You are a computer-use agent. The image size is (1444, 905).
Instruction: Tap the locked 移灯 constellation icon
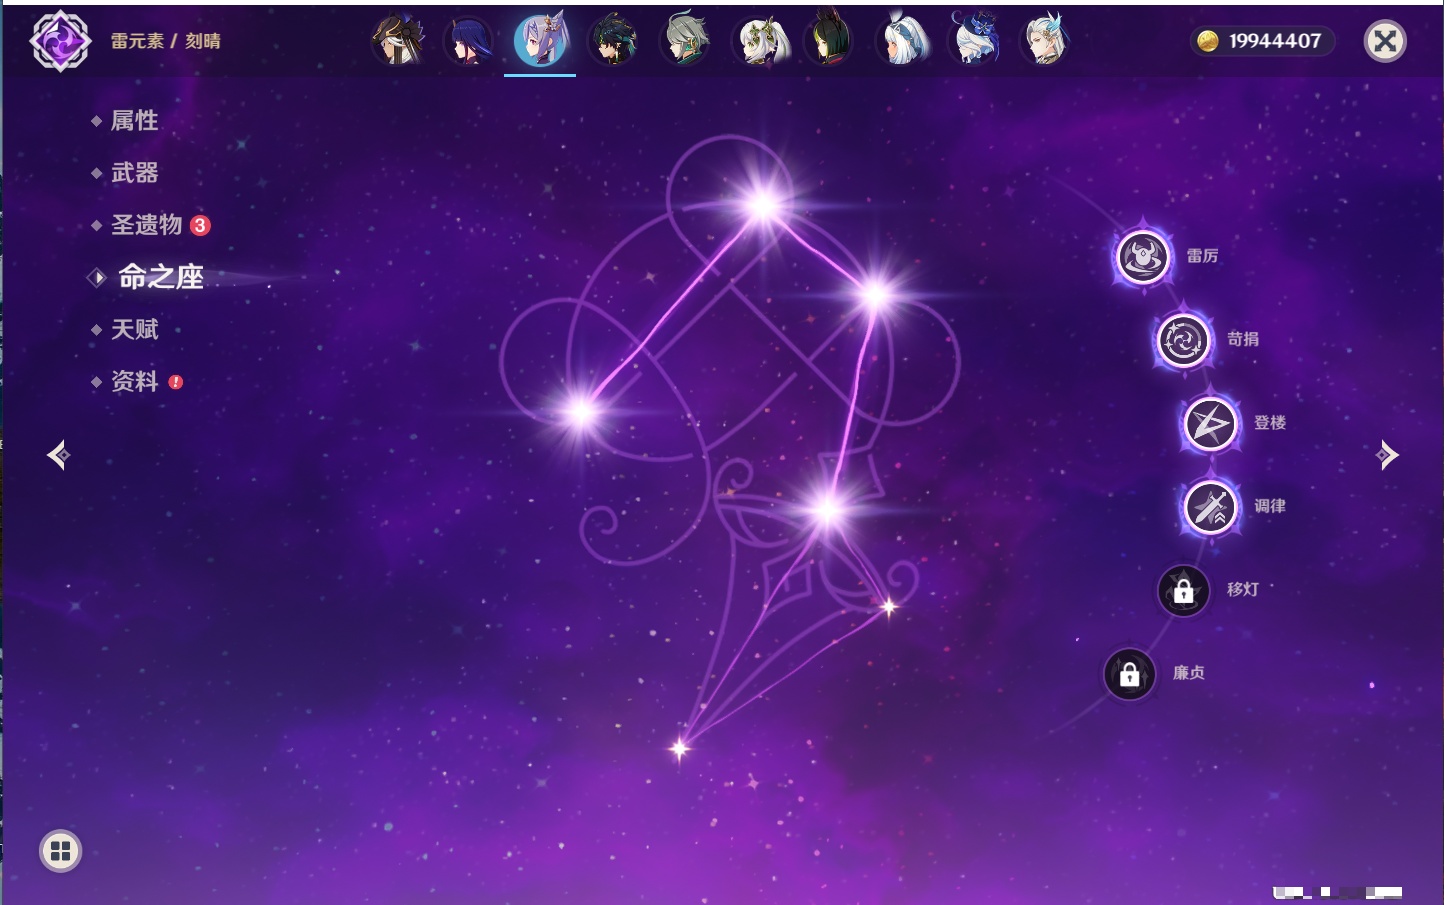[1183, 591]
